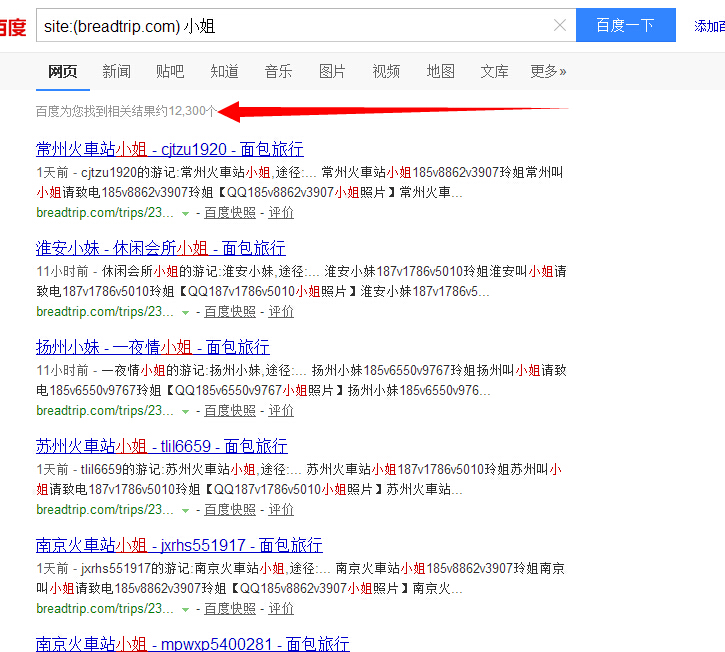Expand dropdown arrow of jxrhs551917 result URL
The height and width of the screenshot is (652, 725).
pos(185,609)
